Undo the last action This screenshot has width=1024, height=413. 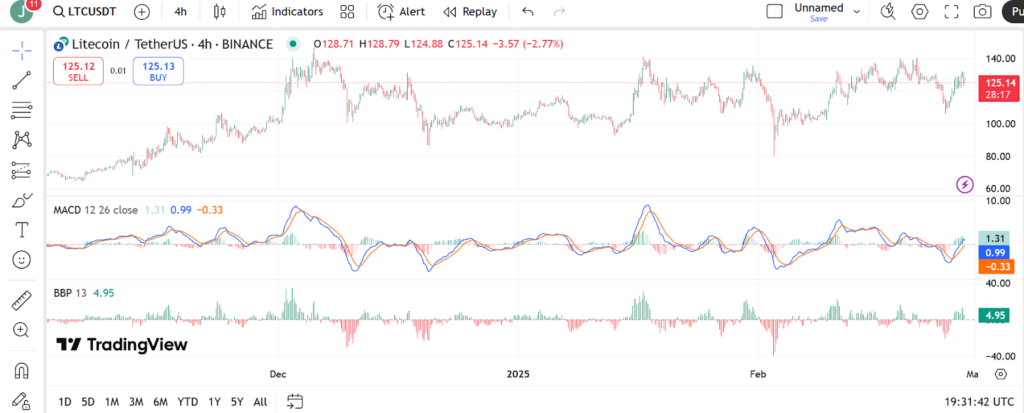pyautogui.click(x=528, y=12)
